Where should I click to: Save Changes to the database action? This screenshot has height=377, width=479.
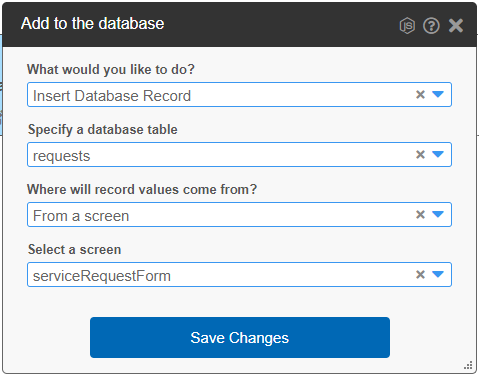click(240, 337)
